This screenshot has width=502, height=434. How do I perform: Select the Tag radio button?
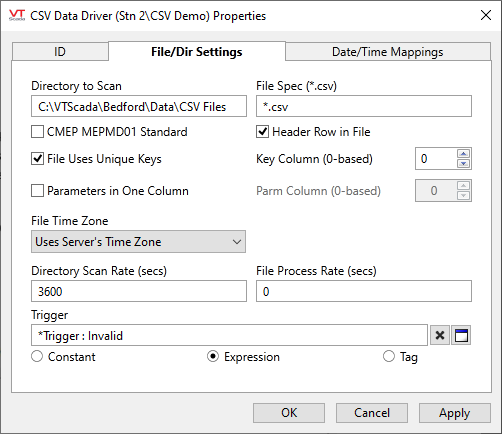(389, 356)
